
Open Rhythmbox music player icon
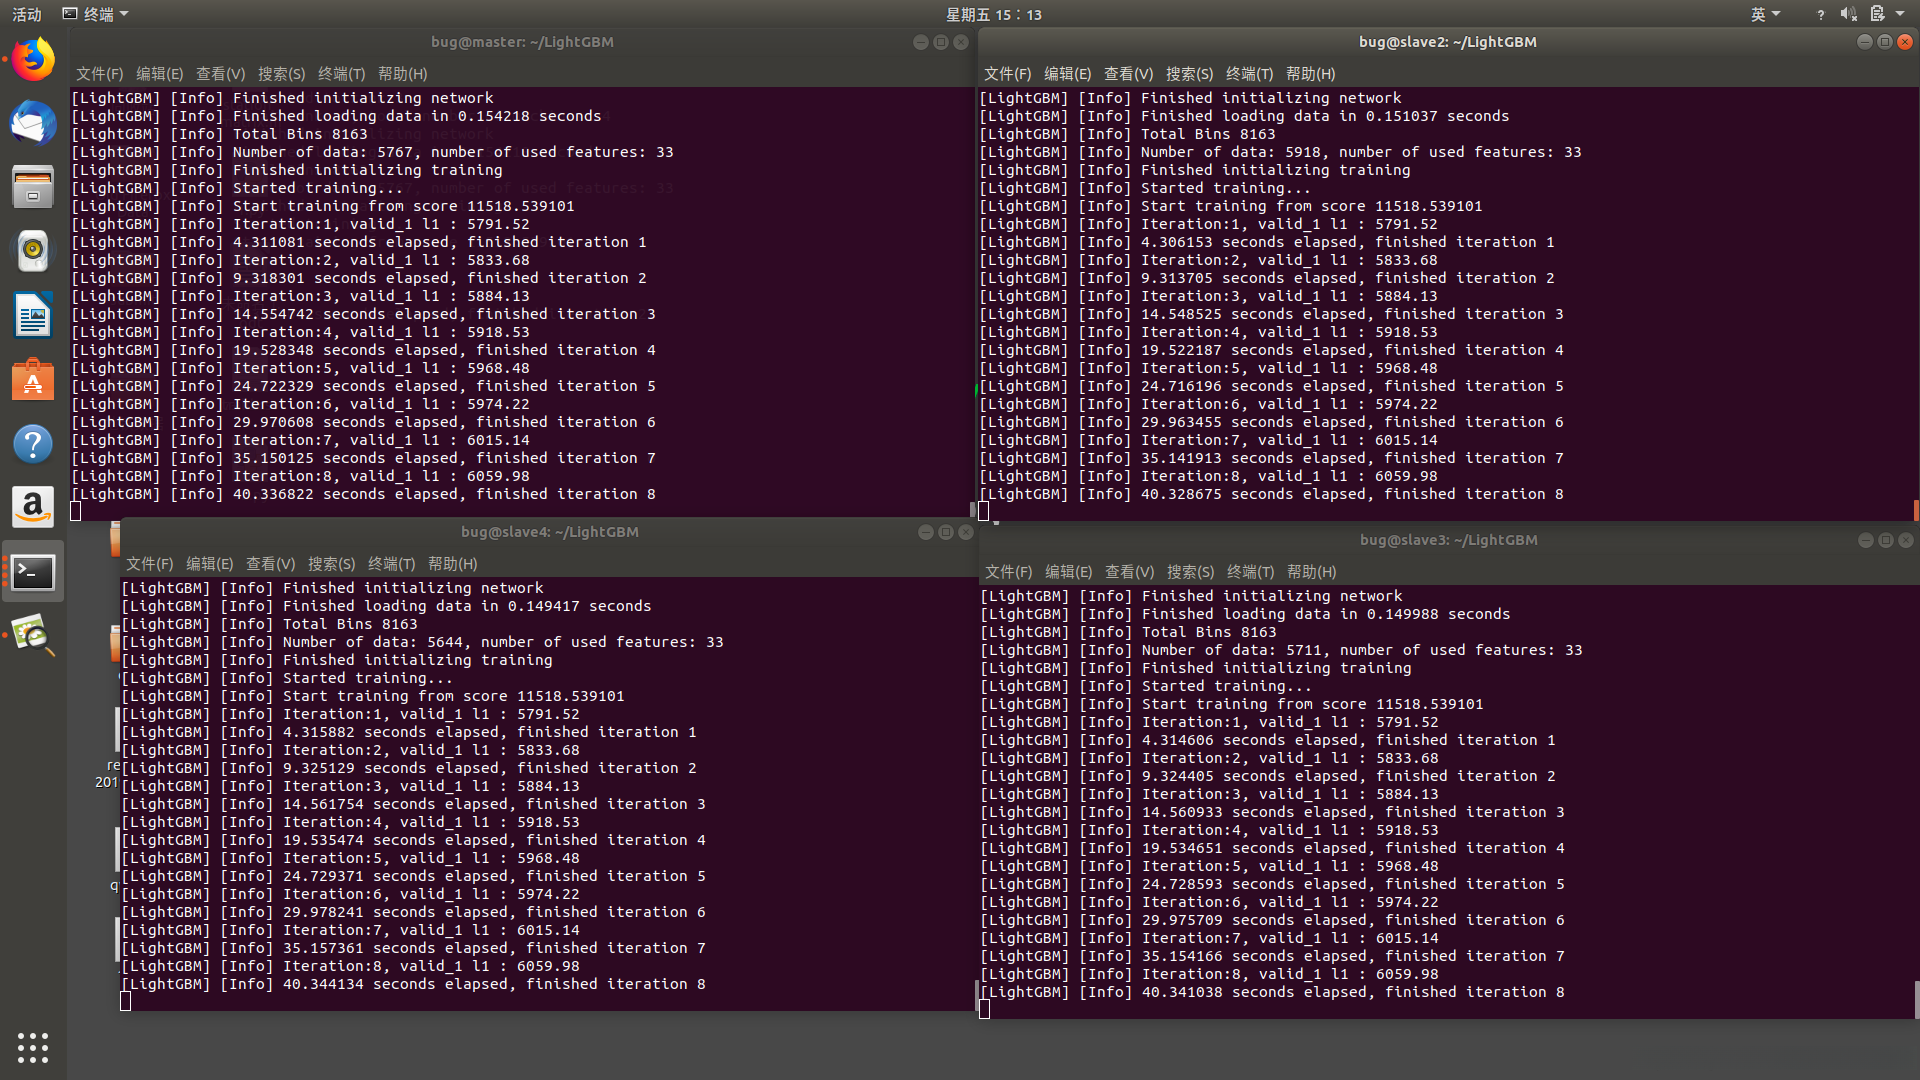[33, 251]
